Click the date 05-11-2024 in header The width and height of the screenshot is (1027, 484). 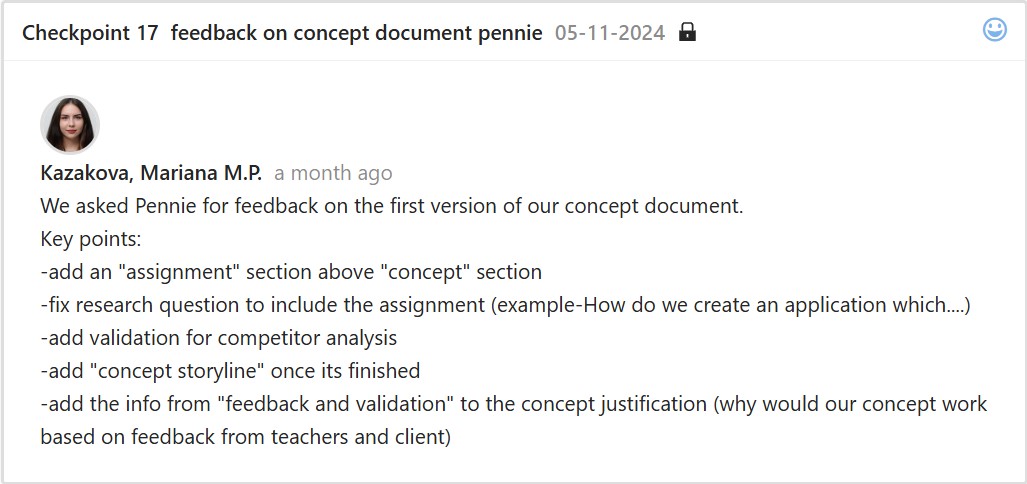click(610, 33)
